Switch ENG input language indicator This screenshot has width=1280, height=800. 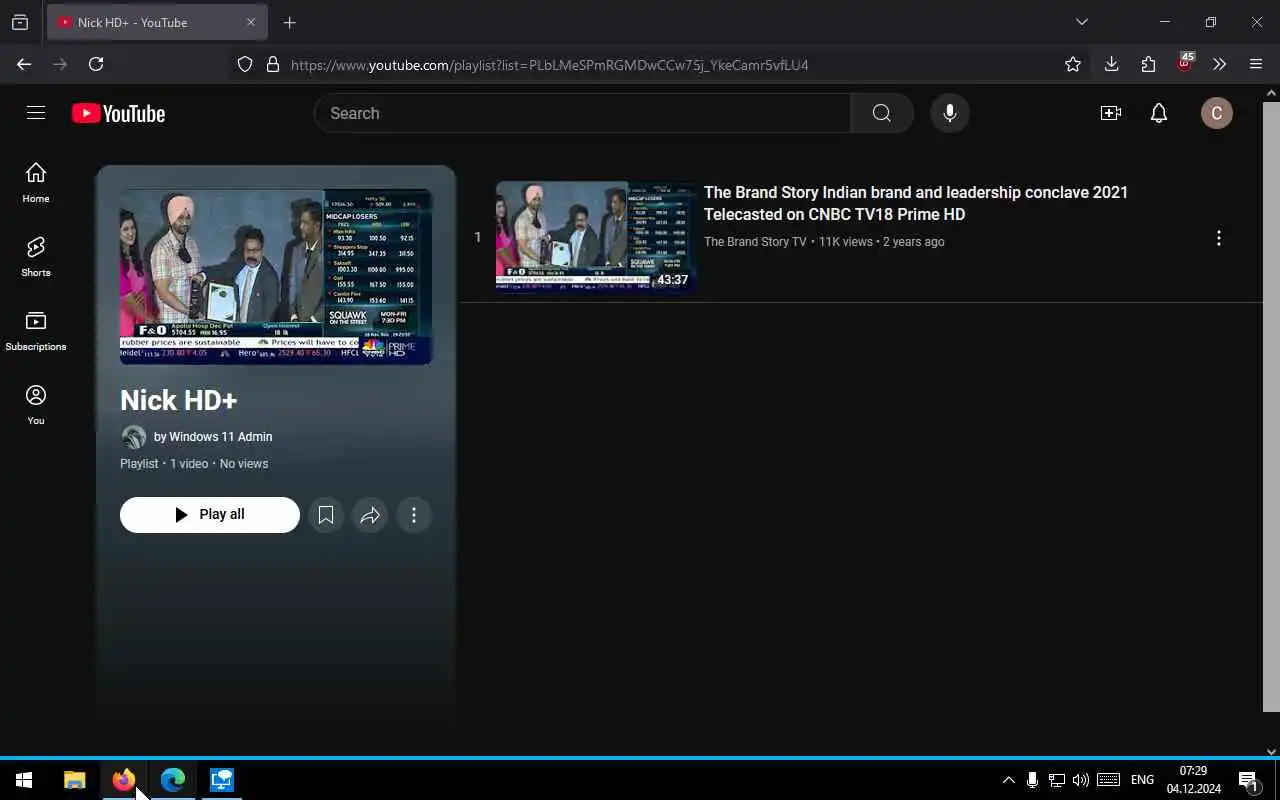(x=1142, y=780)
